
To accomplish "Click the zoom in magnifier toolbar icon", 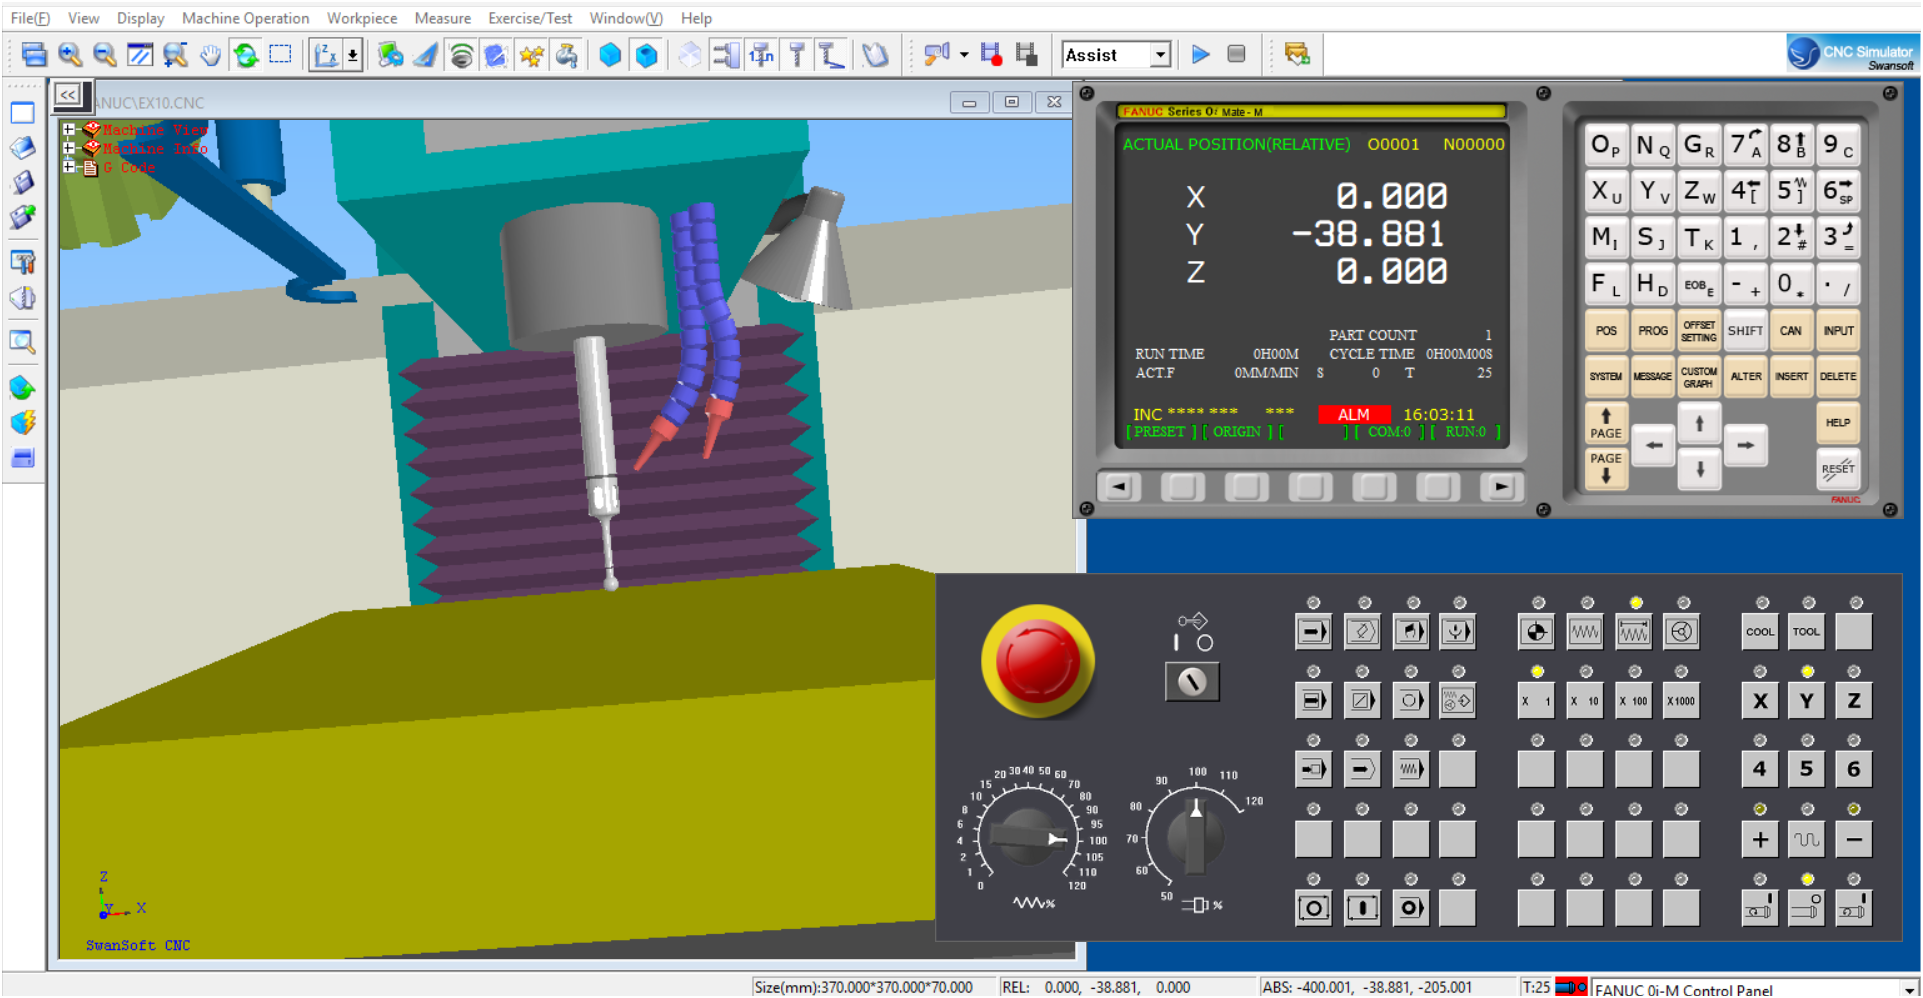I will pyautogui.click(x=69, y=55).
